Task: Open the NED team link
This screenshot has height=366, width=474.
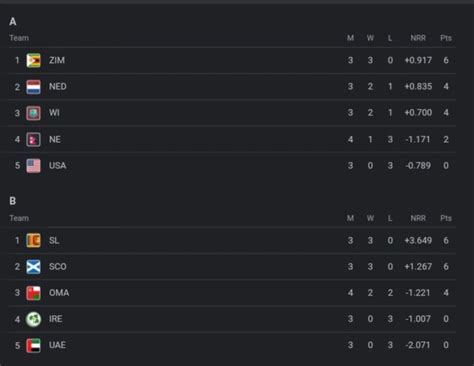Action: click(58, 87)
